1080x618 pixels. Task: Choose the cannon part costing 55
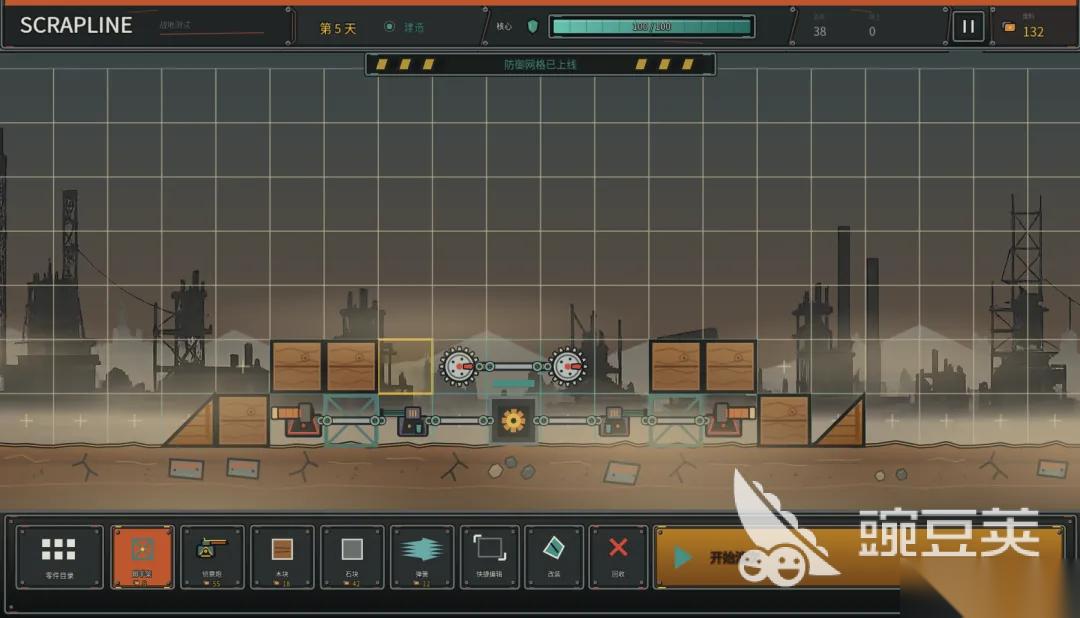212,557
